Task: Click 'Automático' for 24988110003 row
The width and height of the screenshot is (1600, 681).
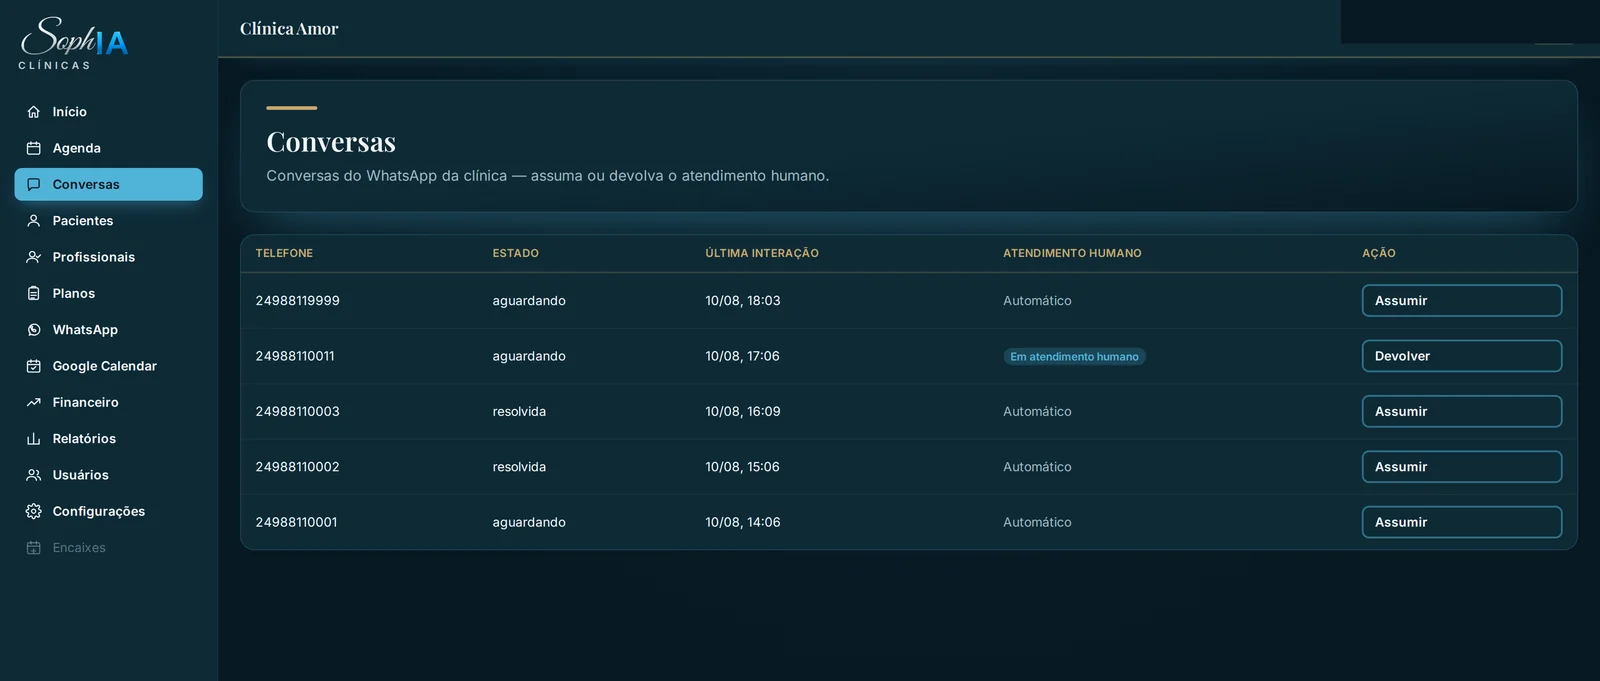Action: click(x=1037, y=411)
